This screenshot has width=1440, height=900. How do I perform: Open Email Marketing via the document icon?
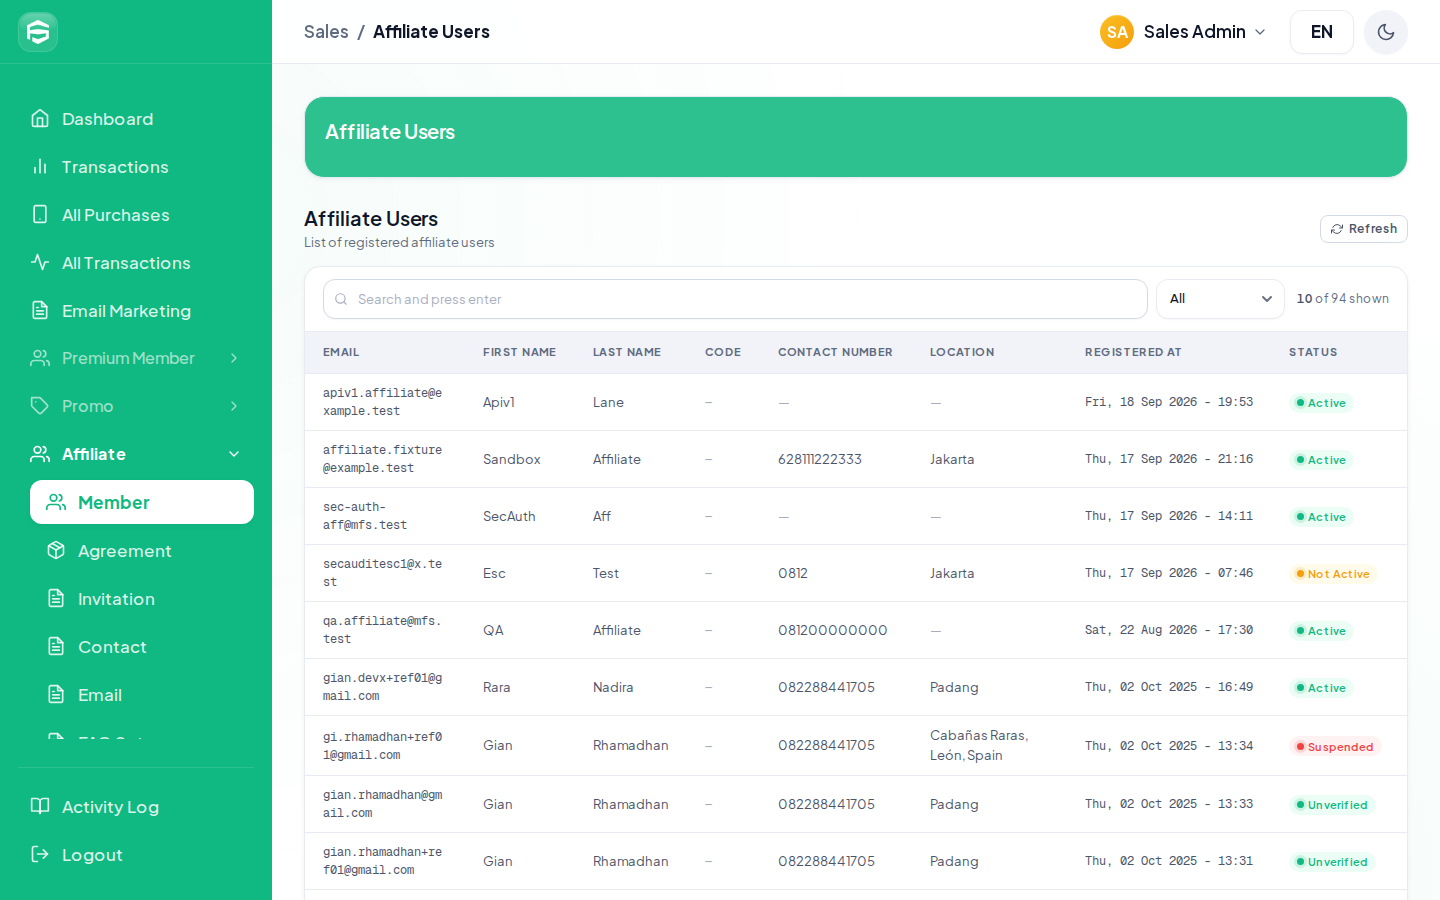[x=40, y=311]
